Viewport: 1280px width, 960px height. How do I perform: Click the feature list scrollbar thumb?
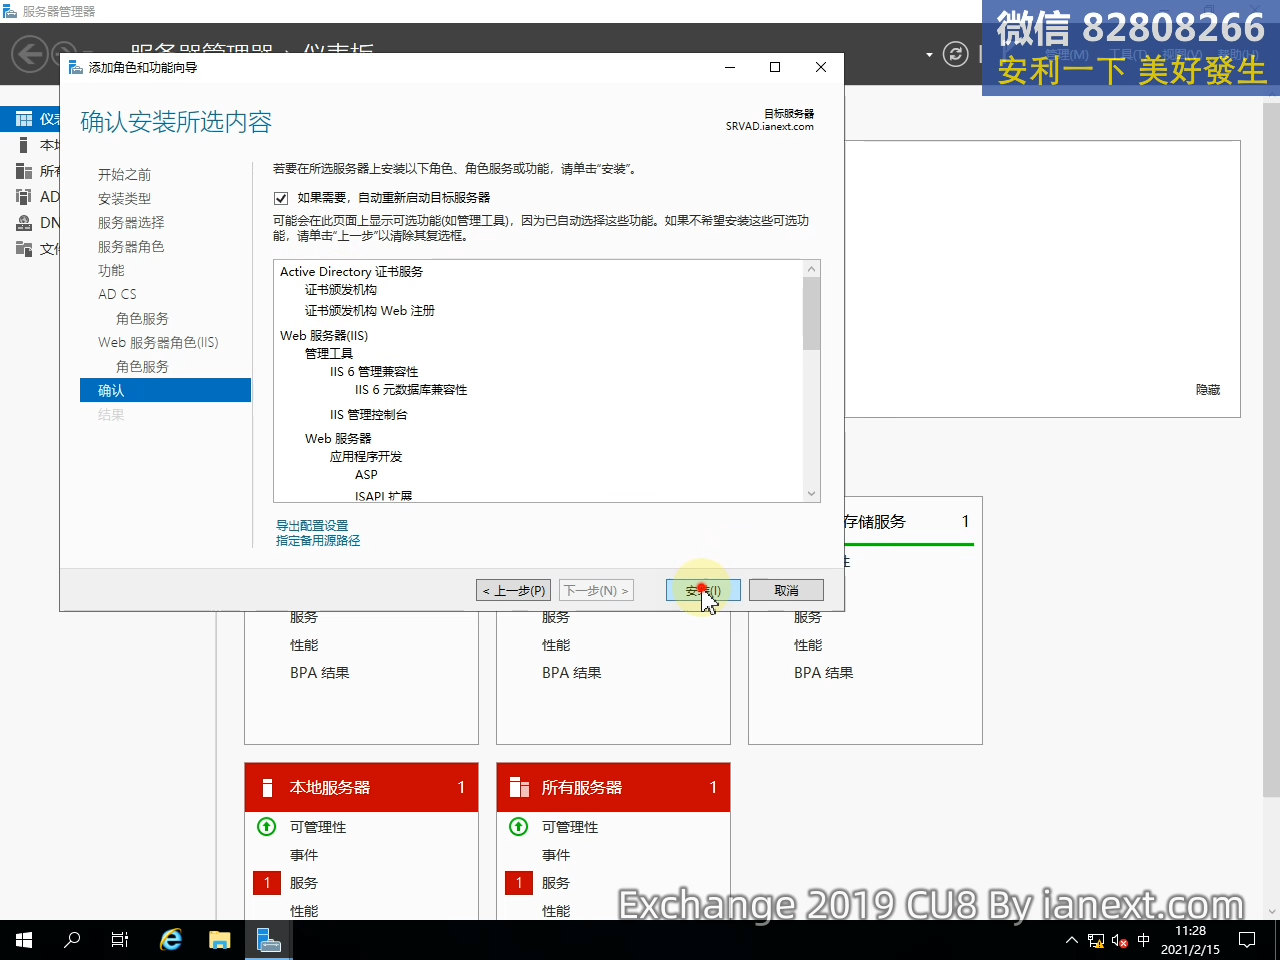coord(812,313)
